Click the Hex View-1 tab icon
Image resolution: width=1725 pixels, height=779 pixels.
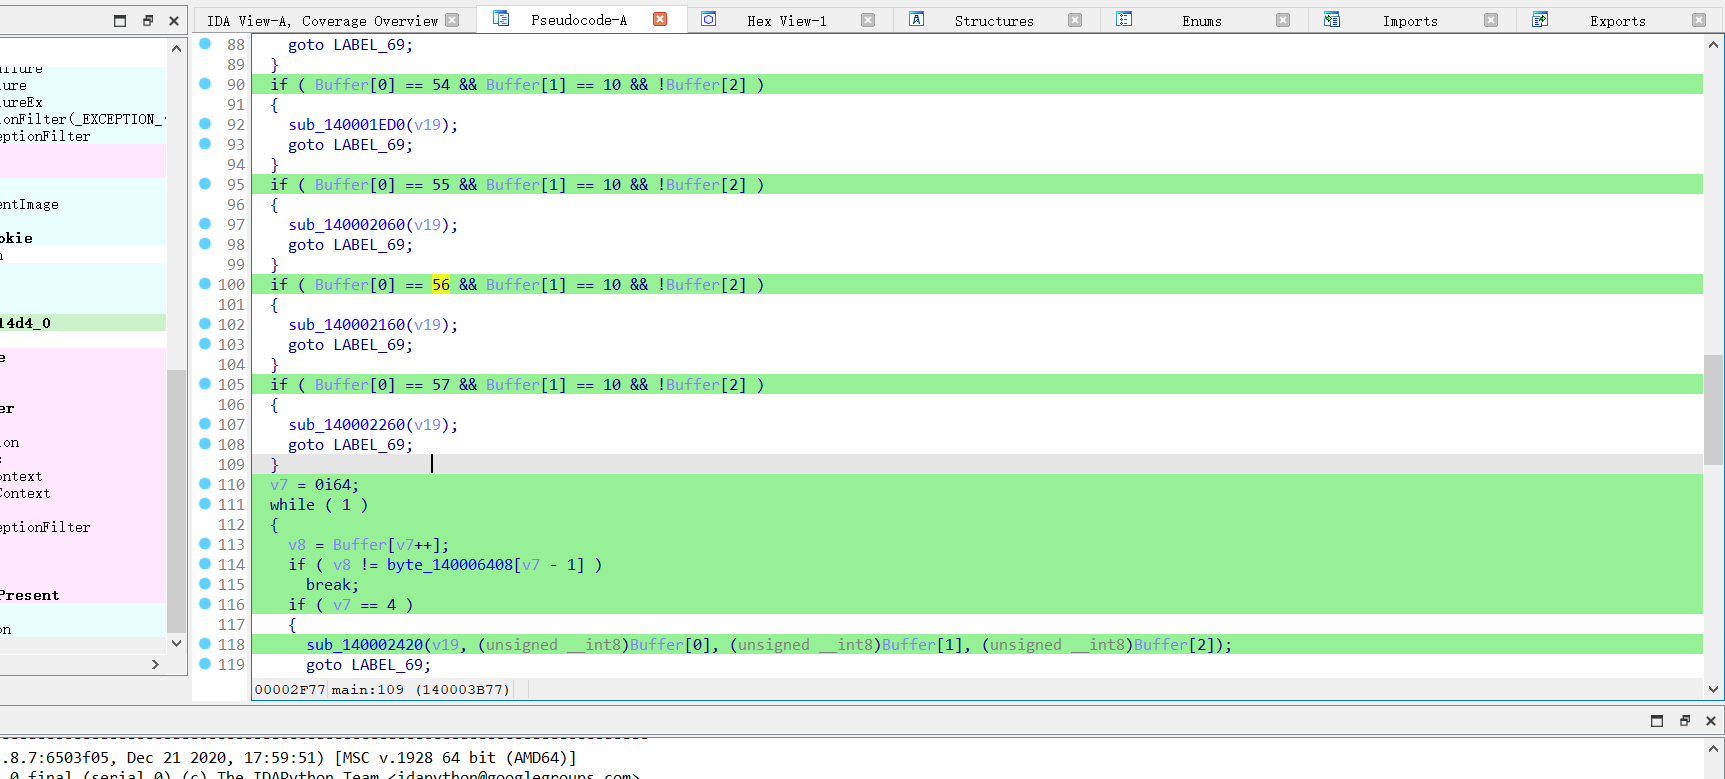click(x=708, y=19)
